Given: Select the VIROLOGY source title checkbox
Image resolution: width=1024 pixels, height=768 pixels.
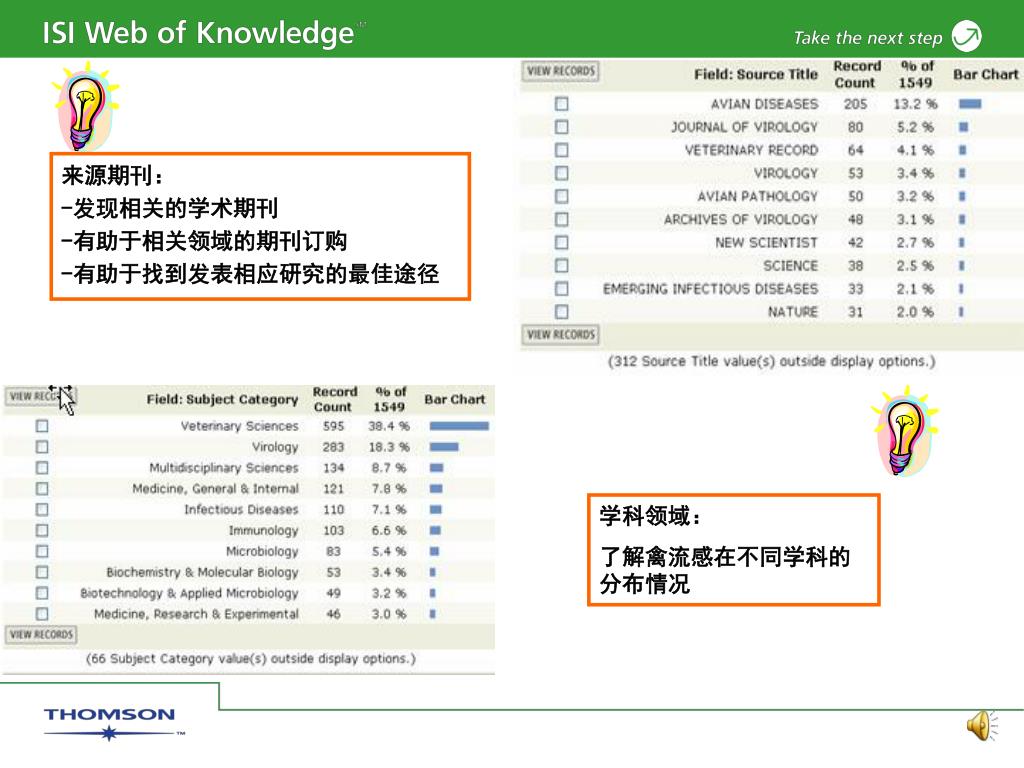Looking at the screenshot, I should point(562,173).
